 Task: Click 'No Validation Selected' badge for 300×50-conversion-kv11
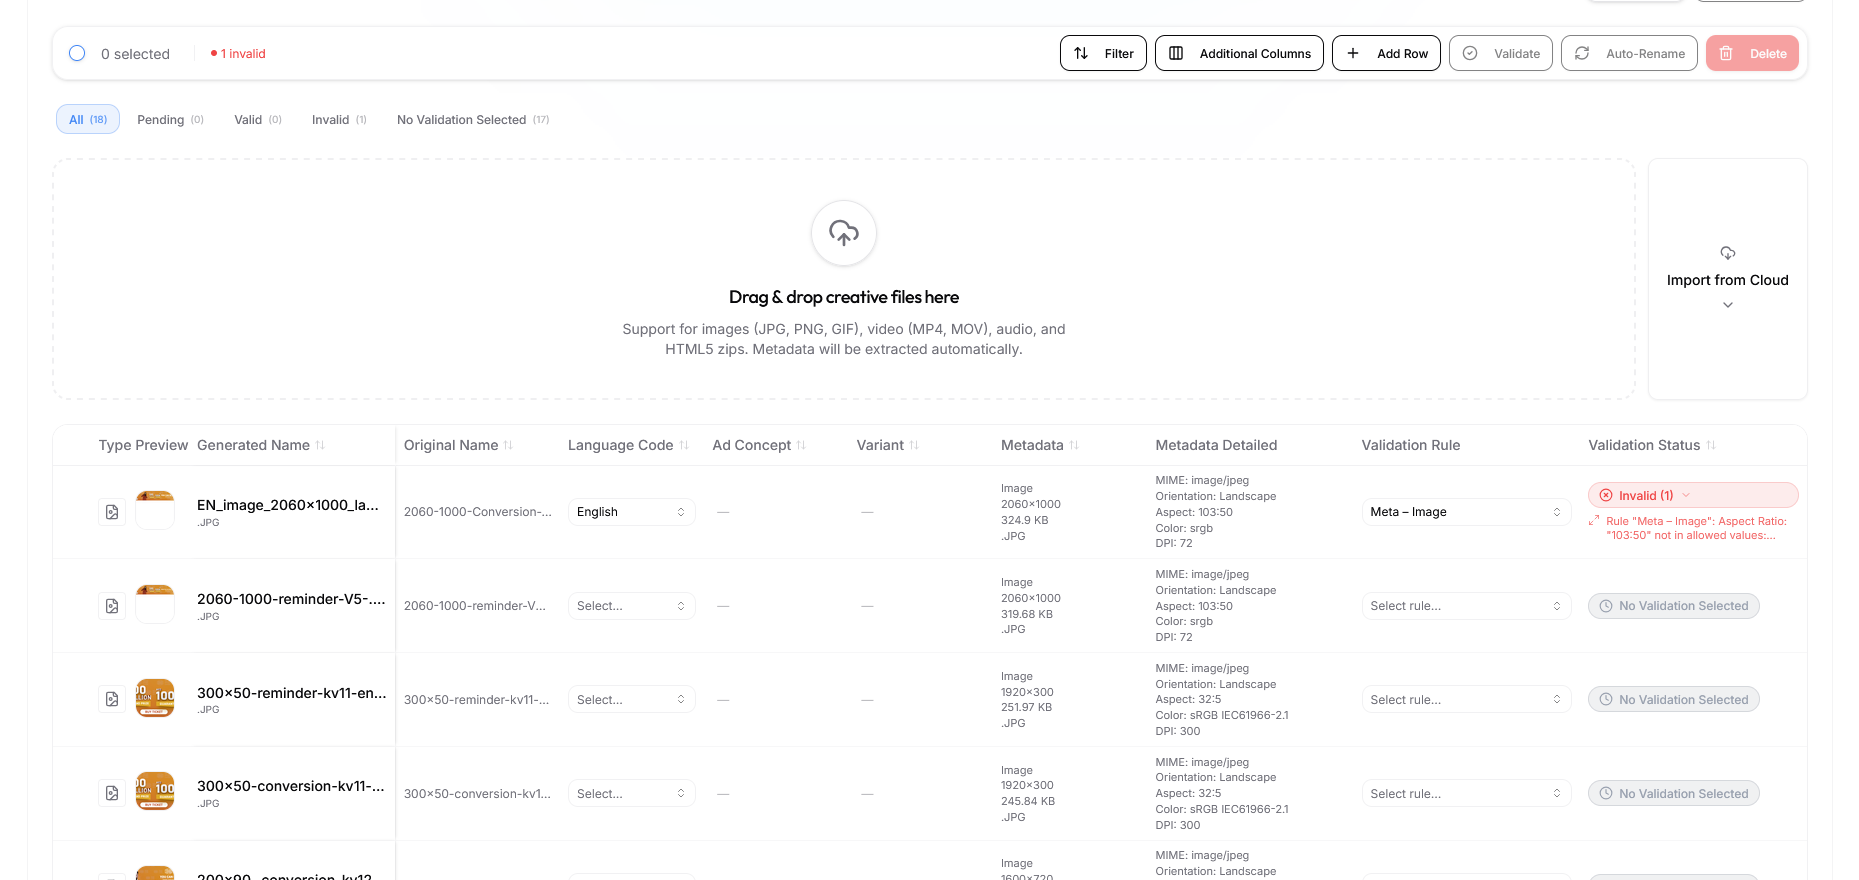click(x=1674, y=794)
